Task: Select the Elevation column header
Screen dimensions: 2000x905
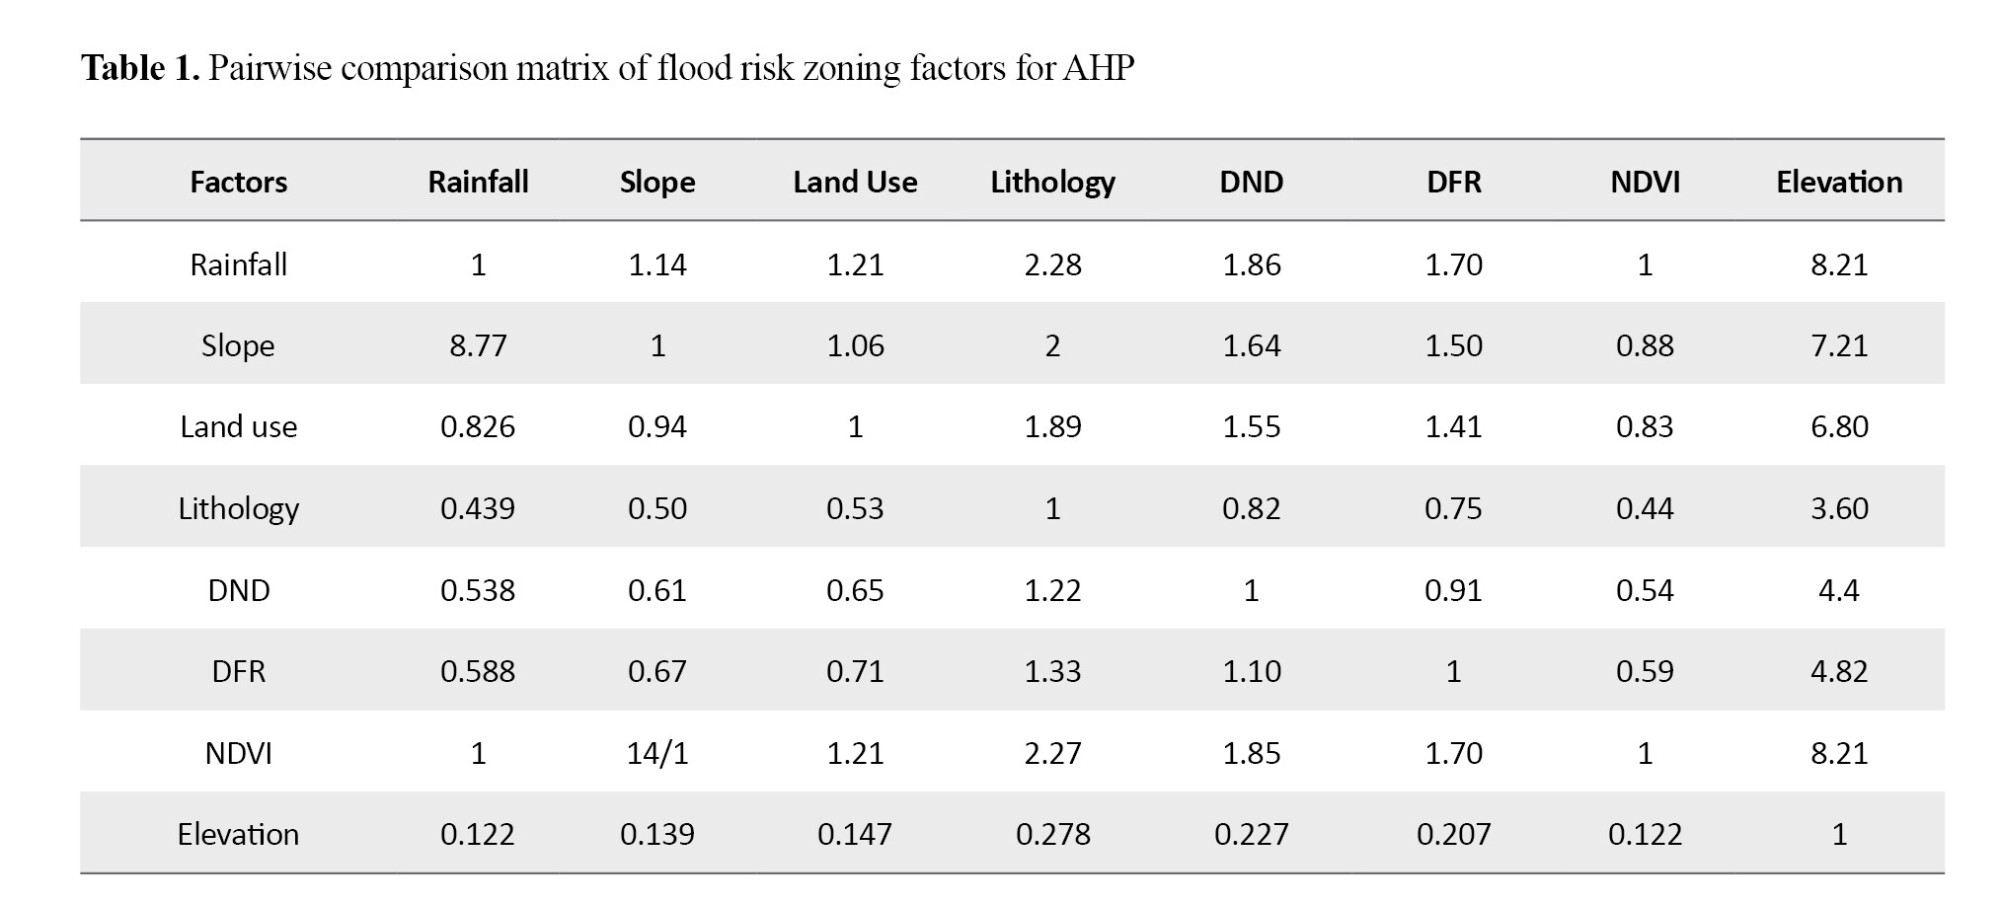Action: [1838, 182]
